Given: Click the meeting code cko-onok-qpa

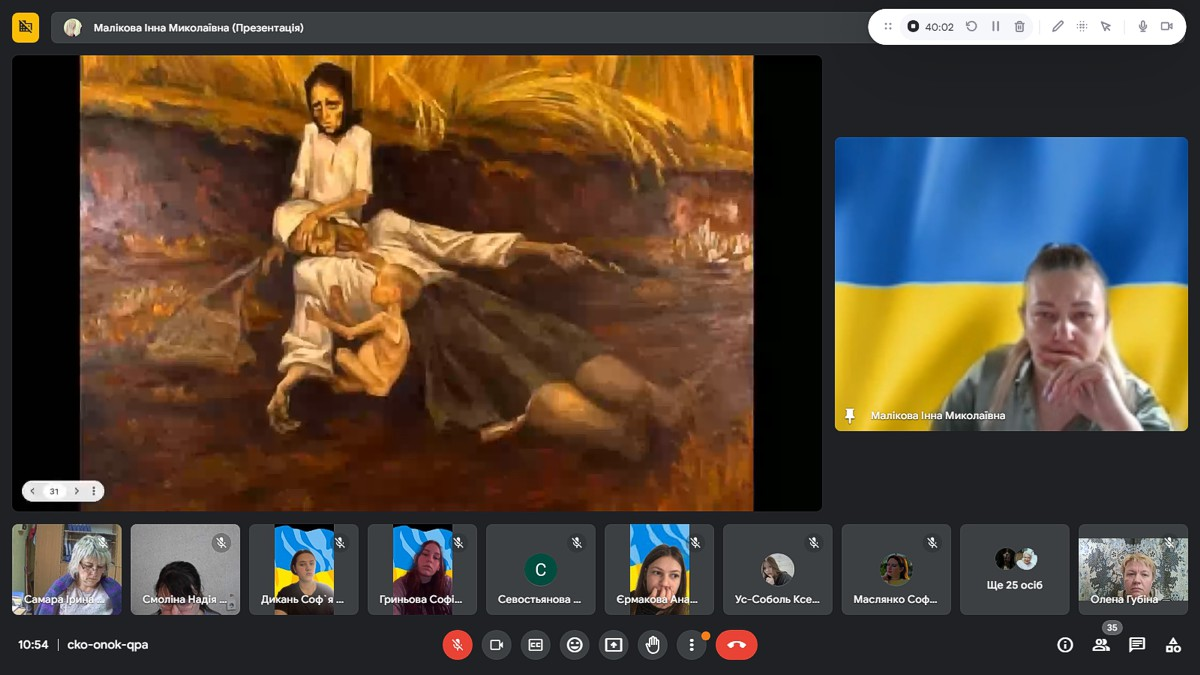Looking at the screenshot, I should coord(108,645).
